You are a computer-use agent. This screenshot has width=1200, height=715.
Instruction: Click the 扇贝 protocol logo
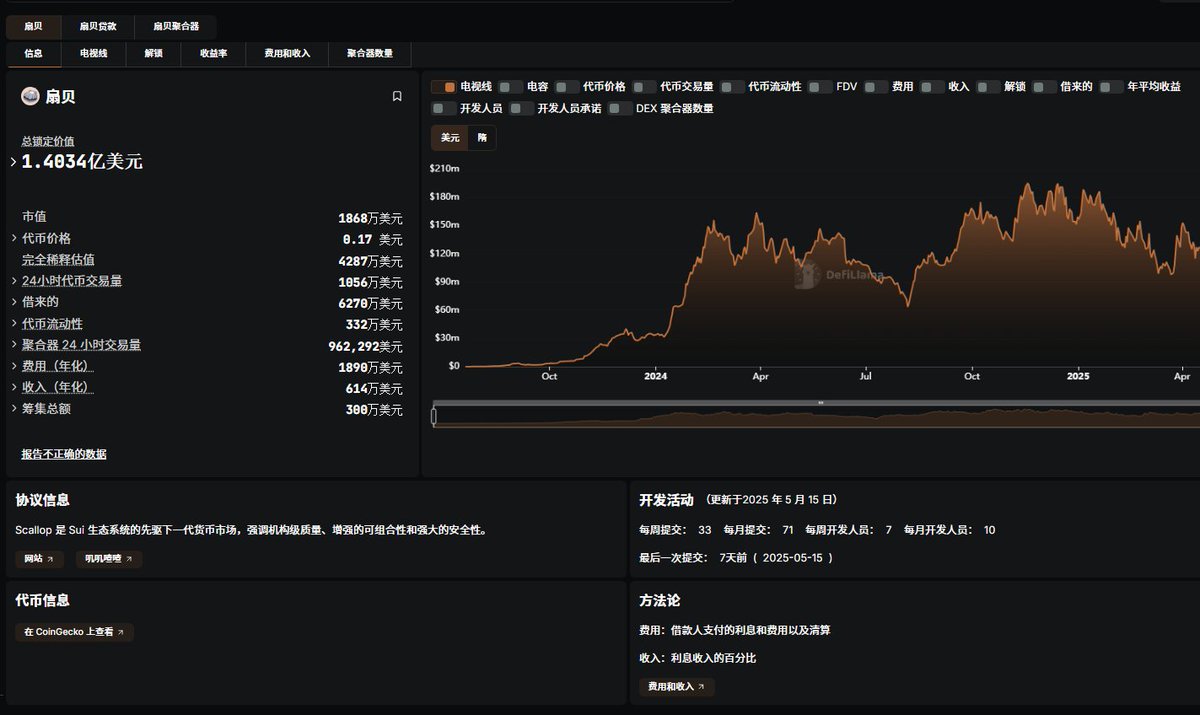coord(30,96)
